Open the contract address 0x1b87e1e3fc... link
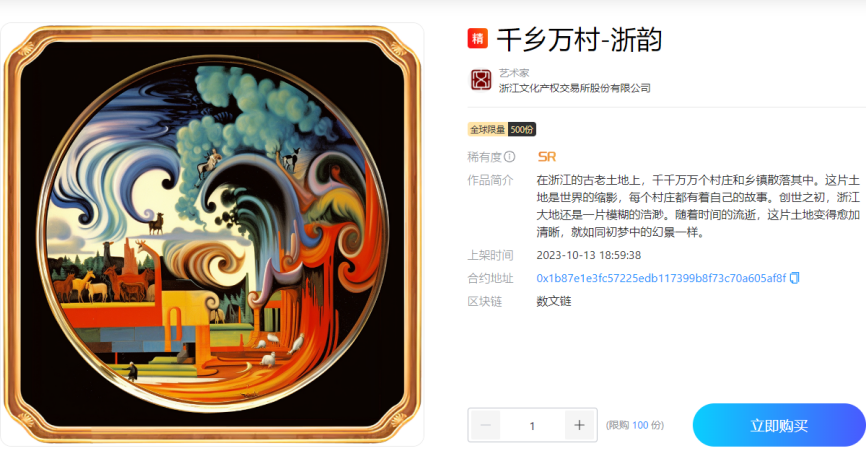The height and width of the screenshot is (469, 866). pos(661,278)
